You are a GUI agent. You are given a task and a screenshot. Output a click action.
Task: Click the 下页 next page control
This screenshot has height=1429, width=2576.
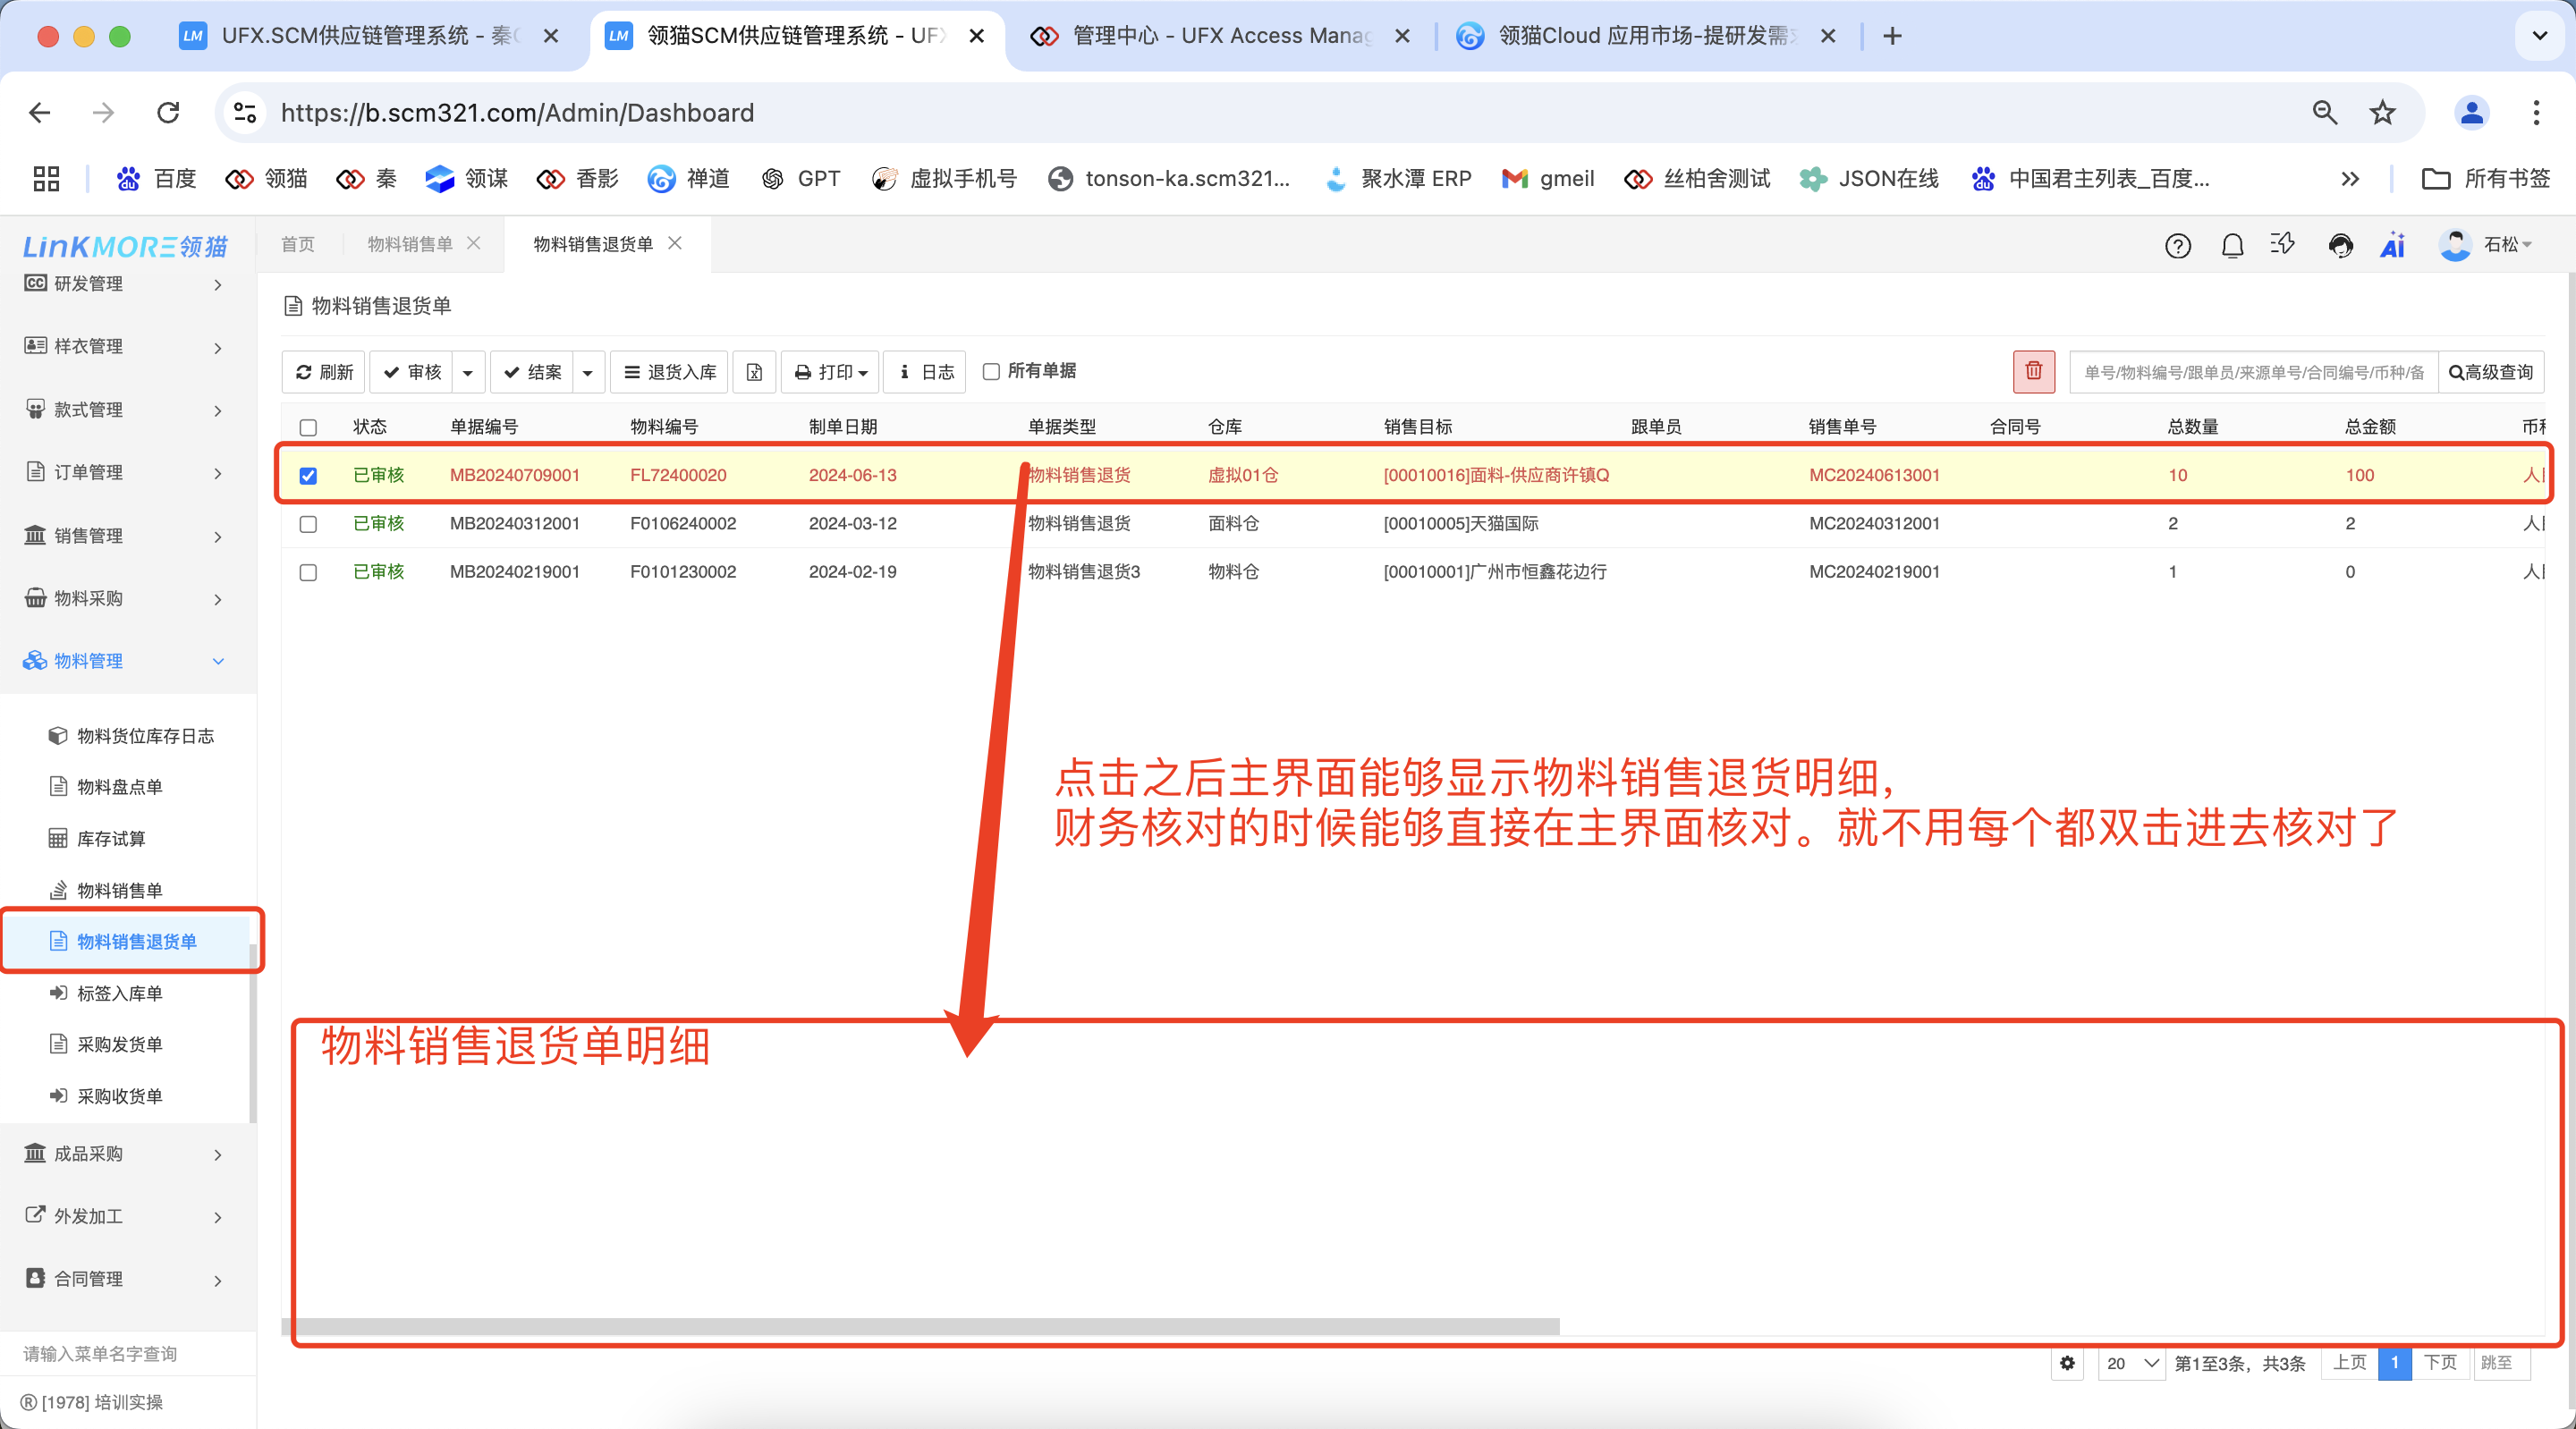pos(2439,1363)
